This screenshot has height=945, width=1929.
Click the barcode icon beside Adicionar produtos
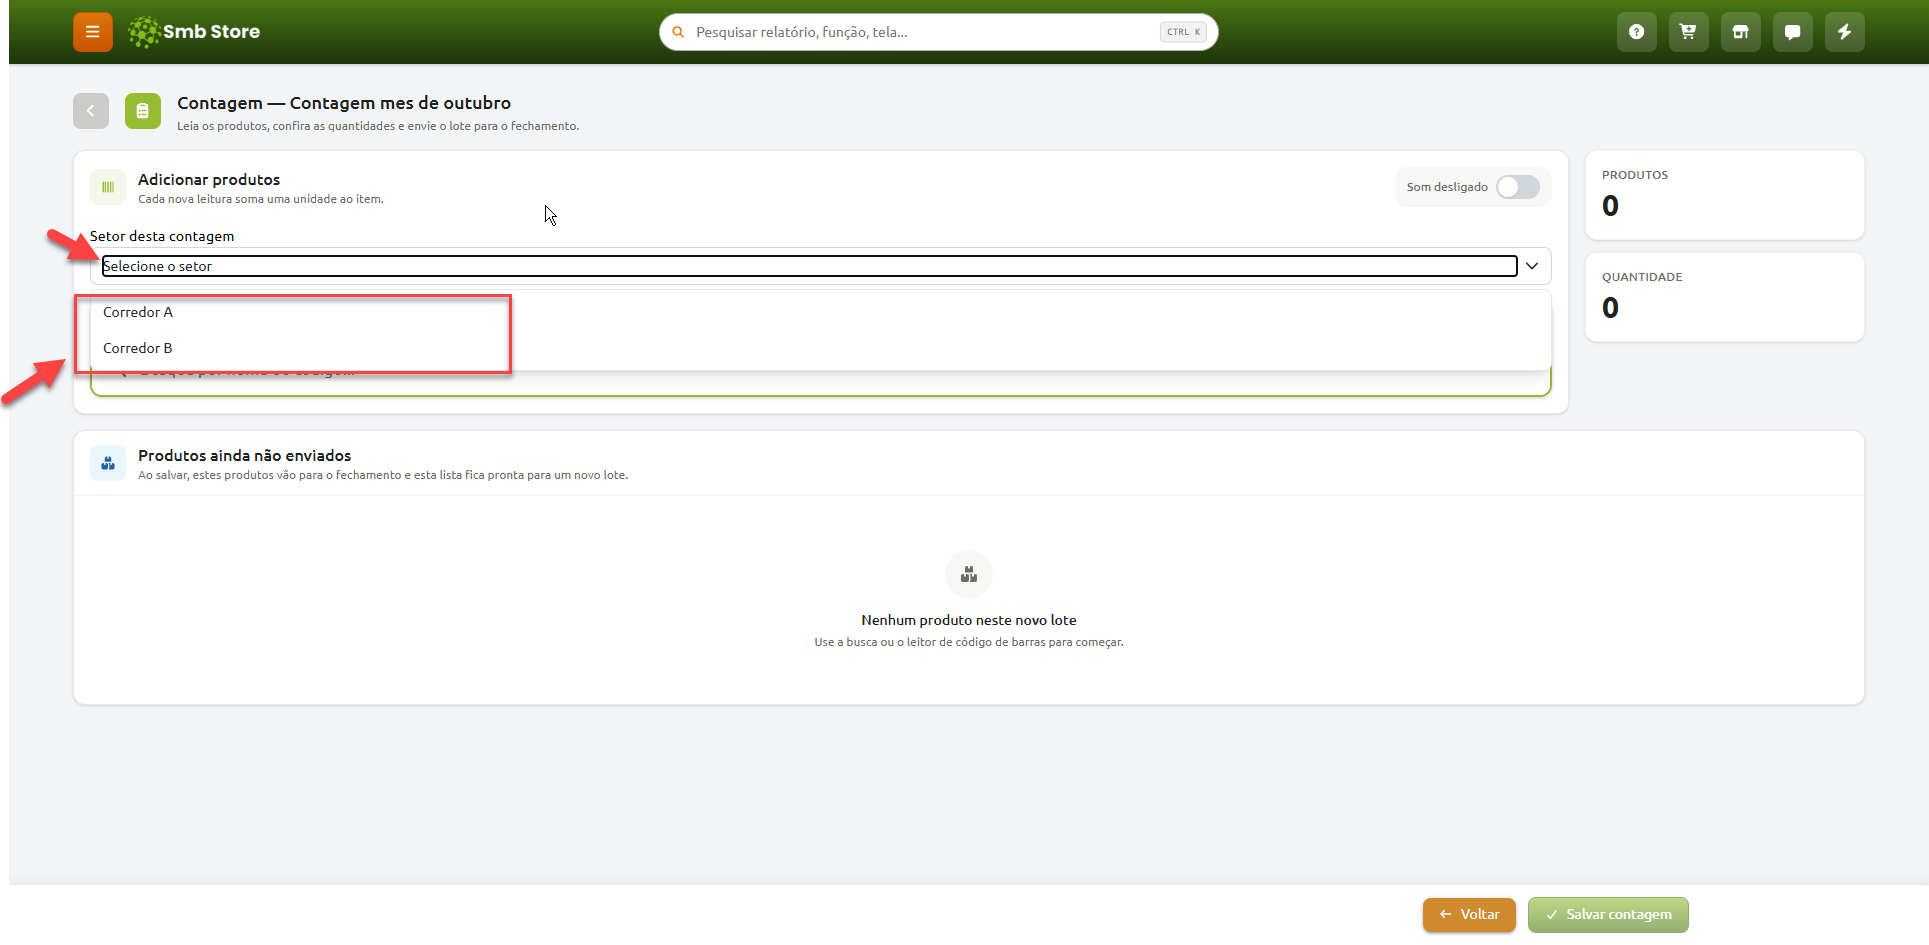pyautogui.click(x=108, y=187)
